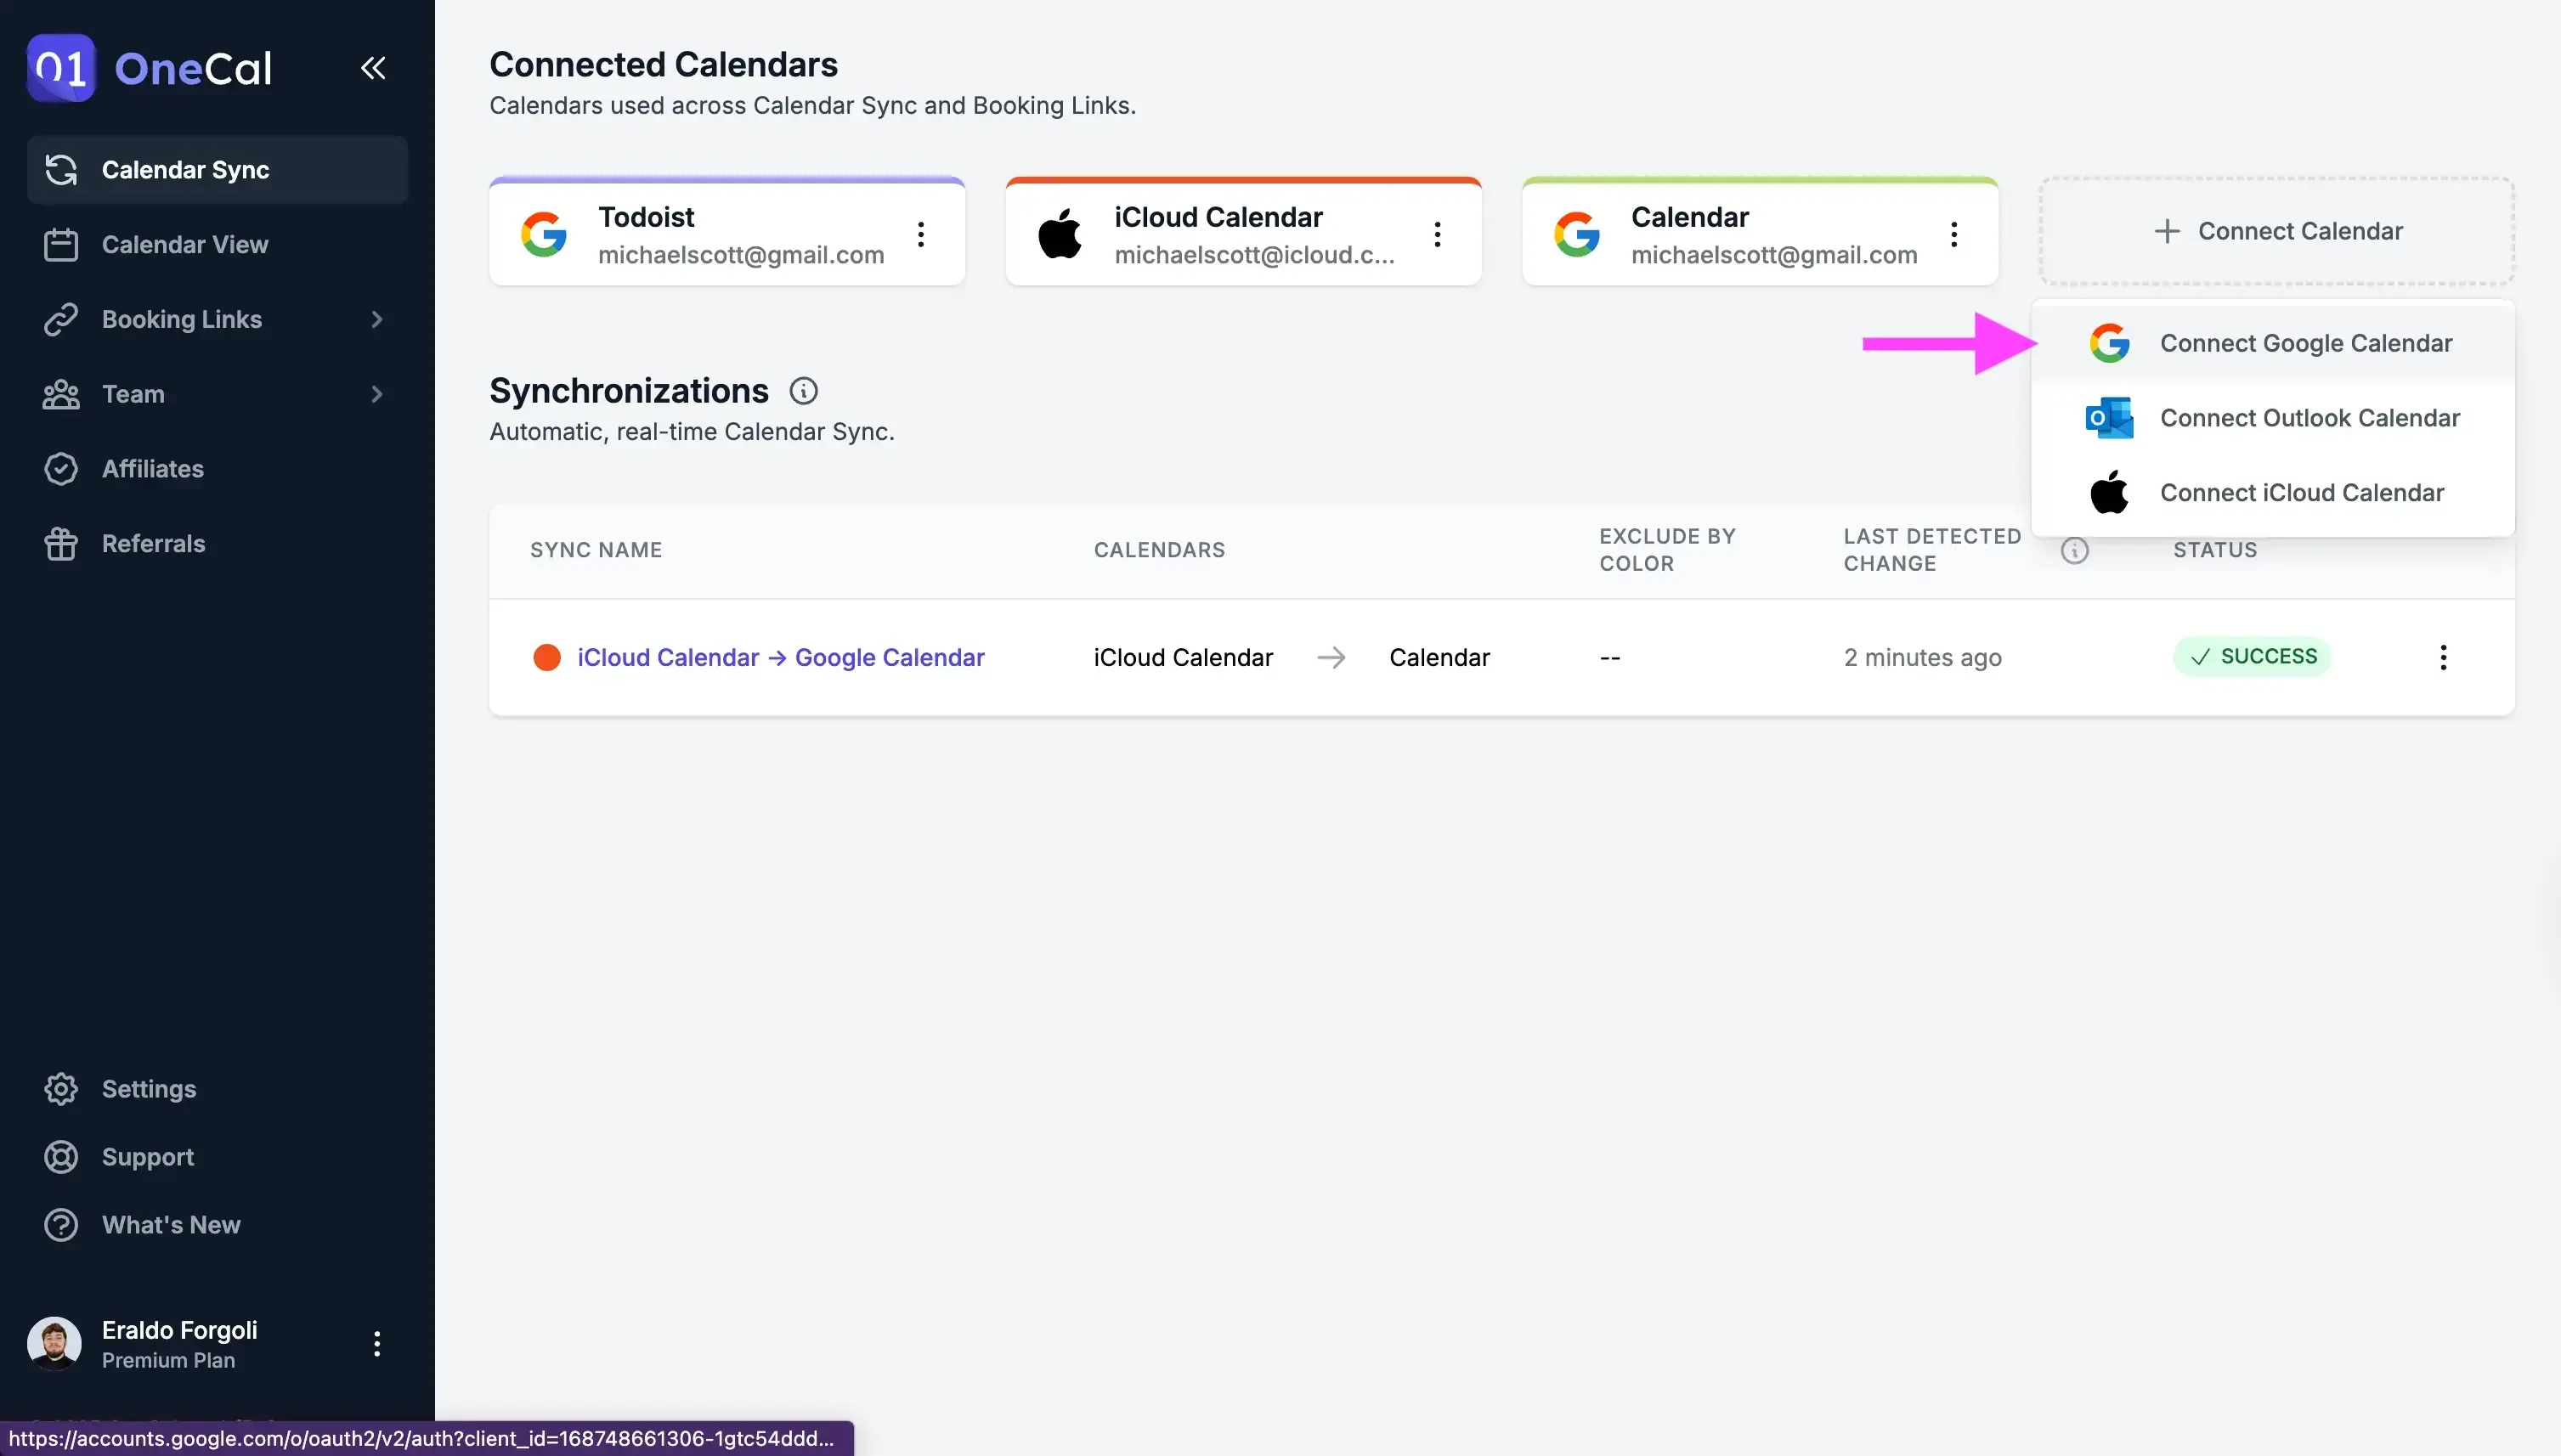Click the info icon beside Synchronizations

pyautogui.click(x=803, y=390)
